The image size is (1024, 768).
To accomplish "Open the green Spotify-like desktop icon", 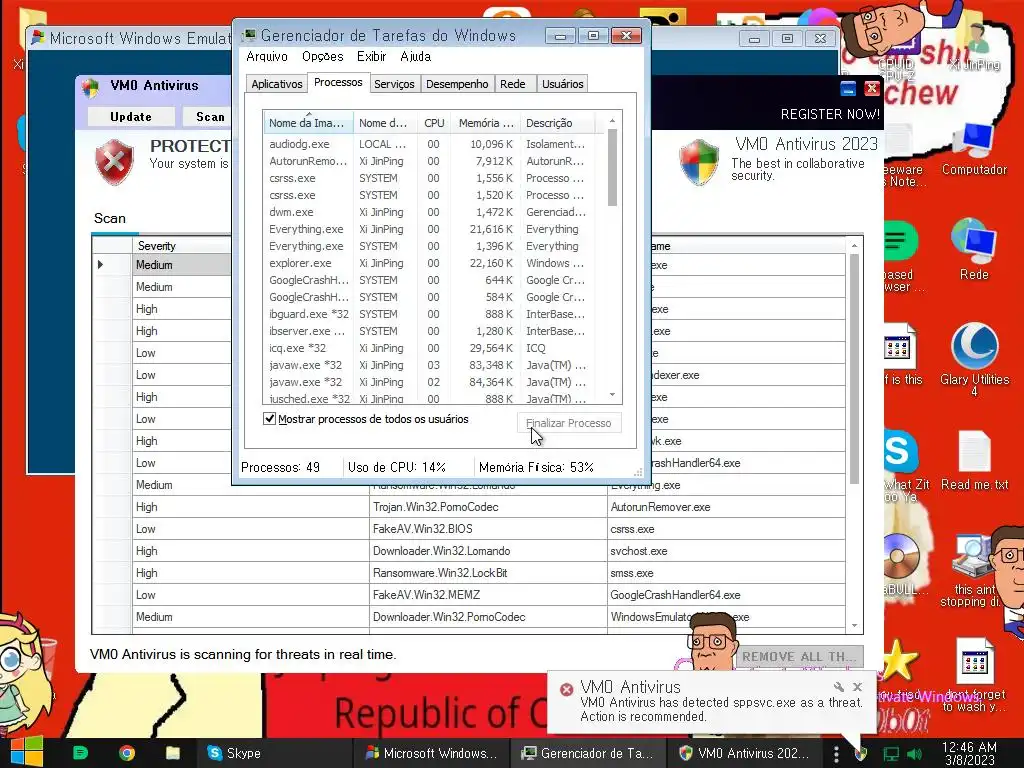I will 901,242.
